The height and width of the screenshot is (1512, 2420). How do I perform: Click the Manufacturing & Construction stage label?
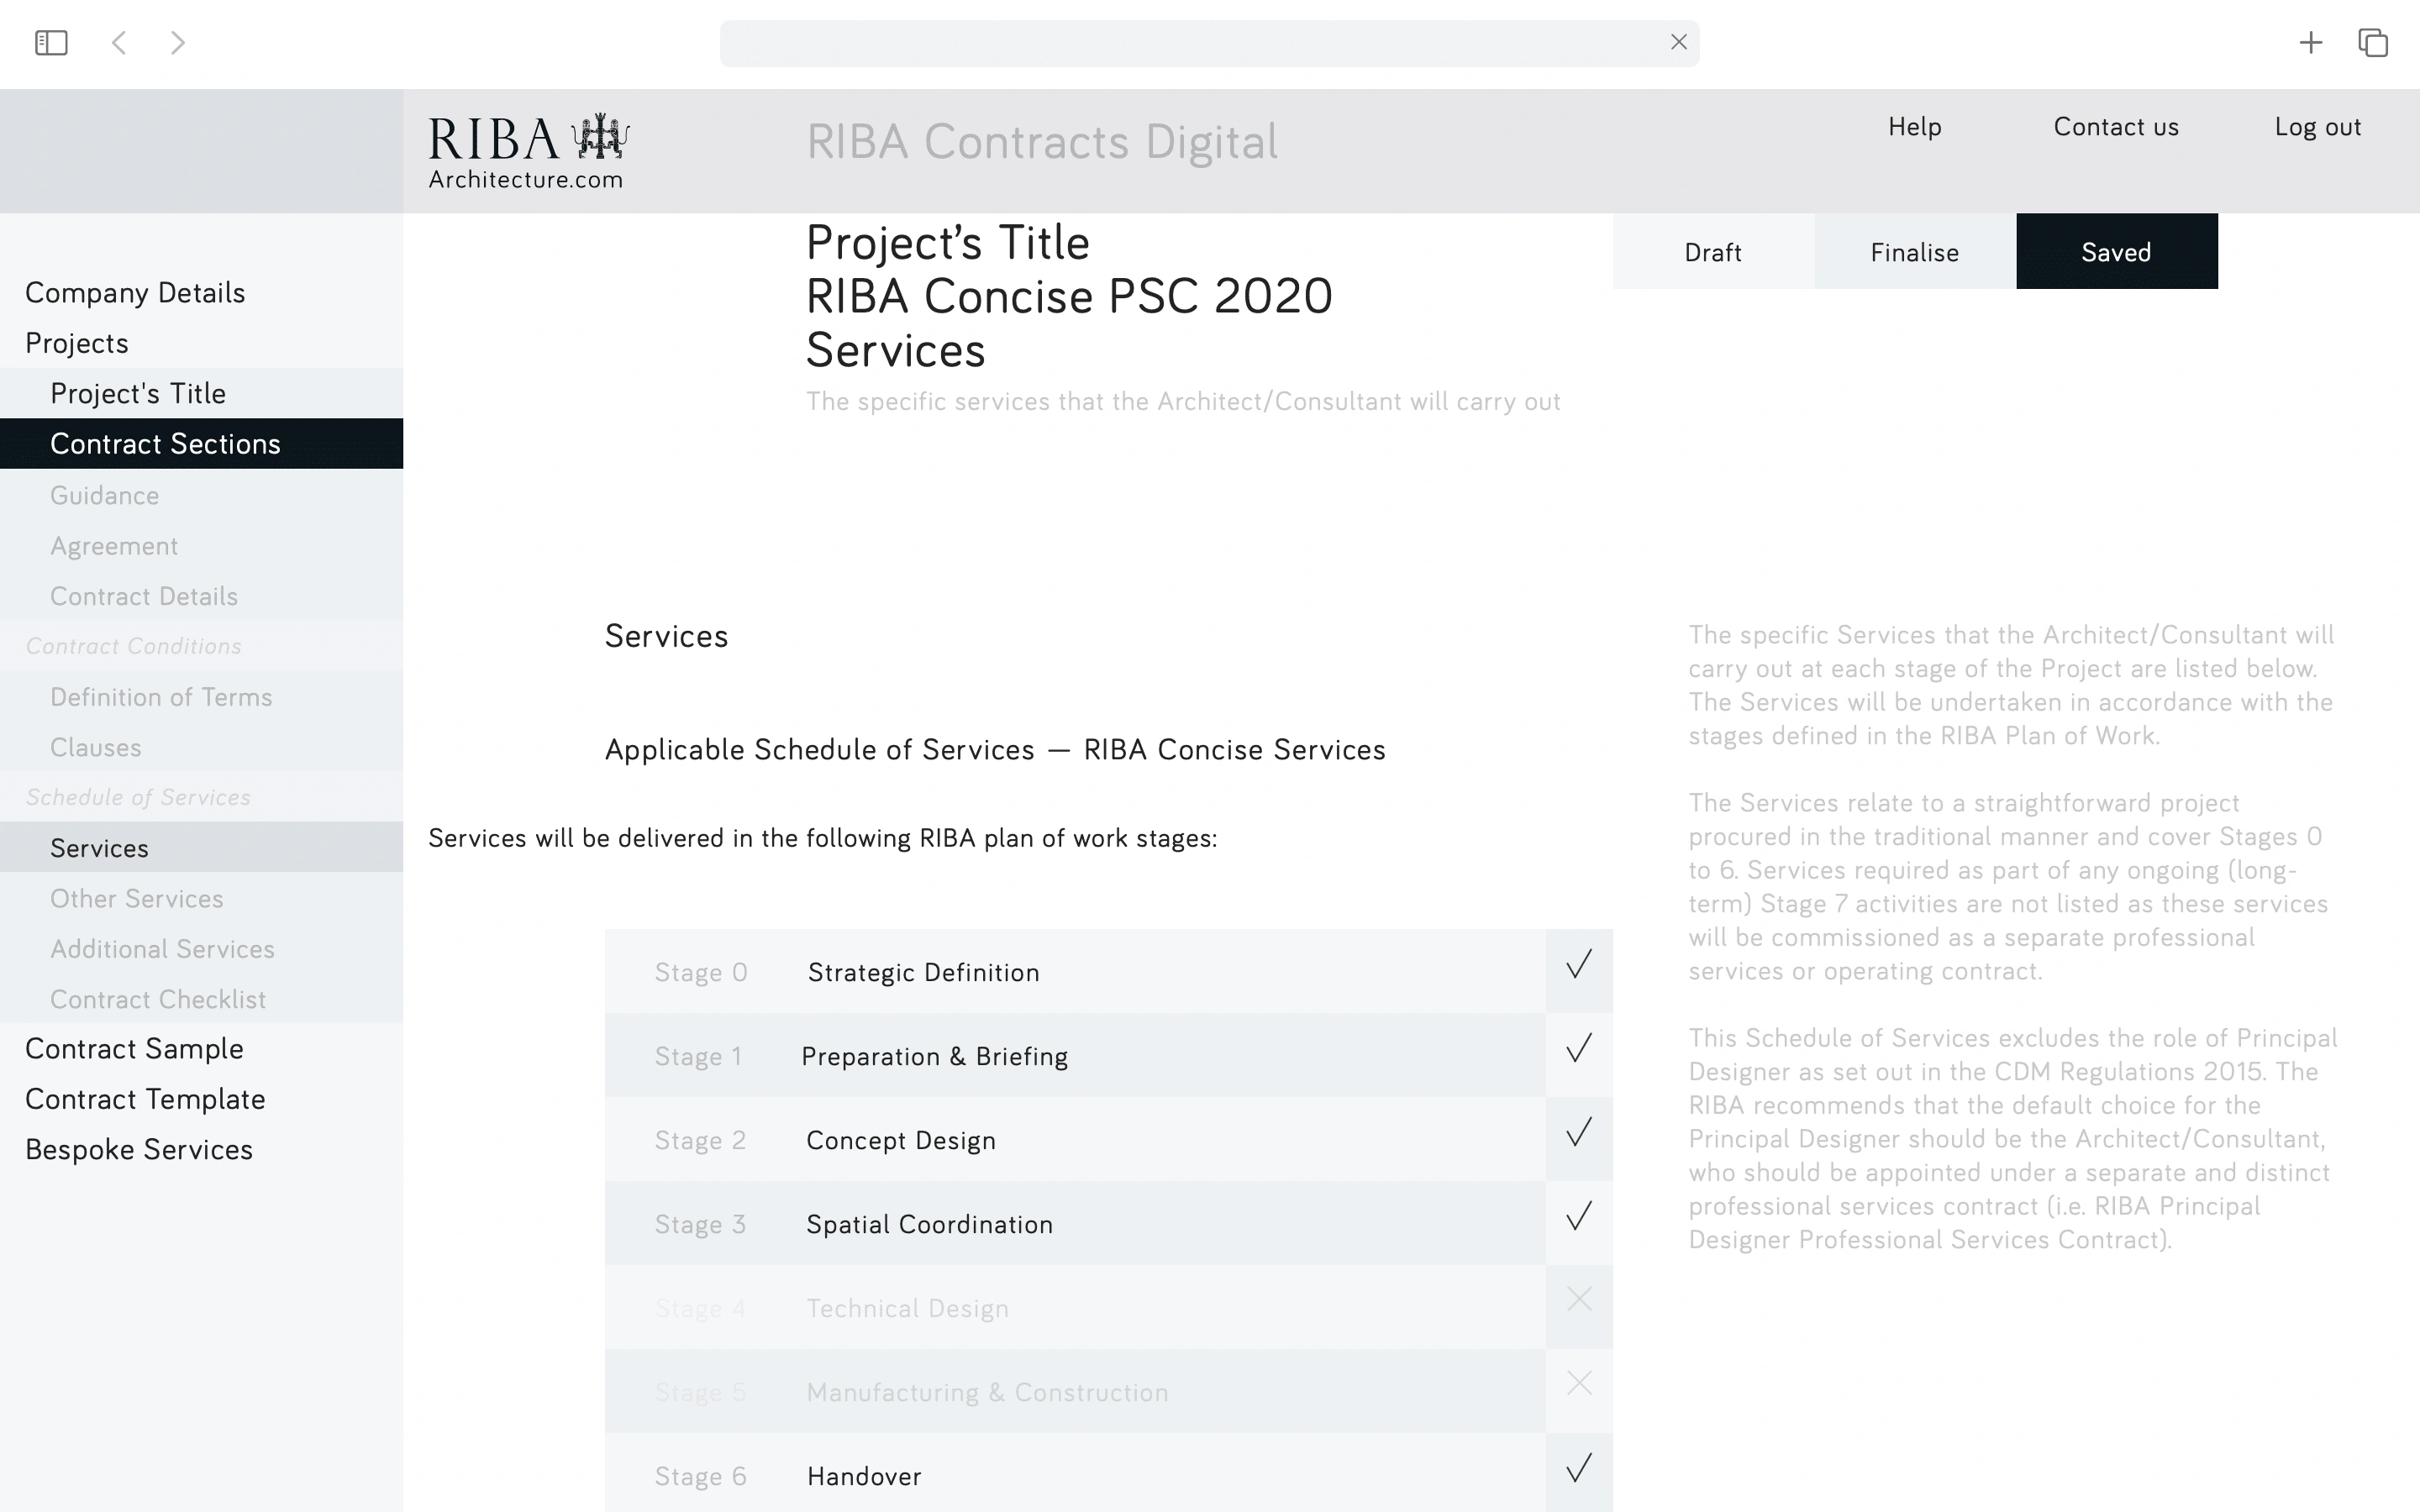click(x=987, y=1393)
